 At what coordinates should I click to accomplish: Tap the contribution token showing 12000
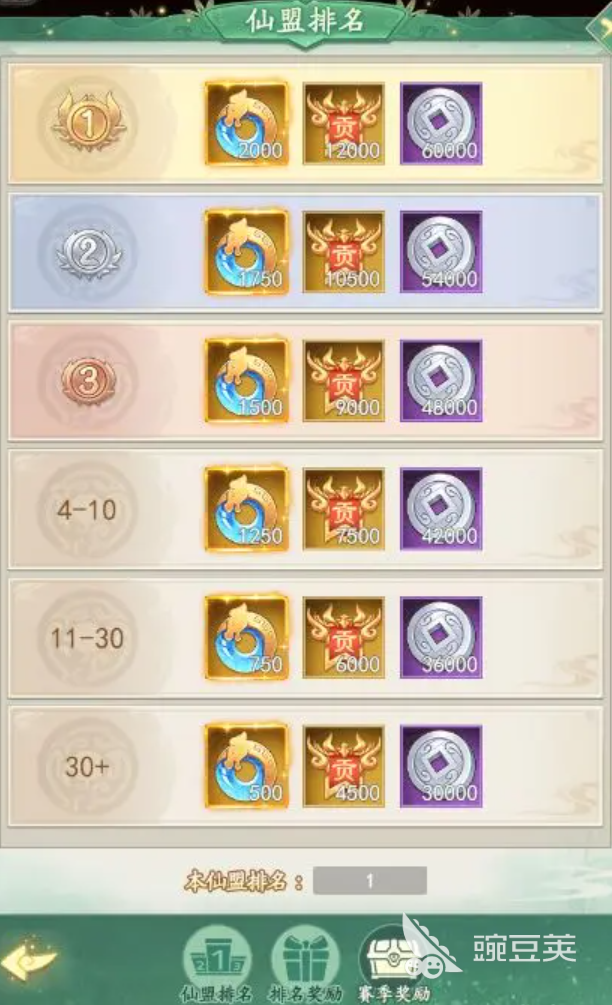tap(343, 124)
